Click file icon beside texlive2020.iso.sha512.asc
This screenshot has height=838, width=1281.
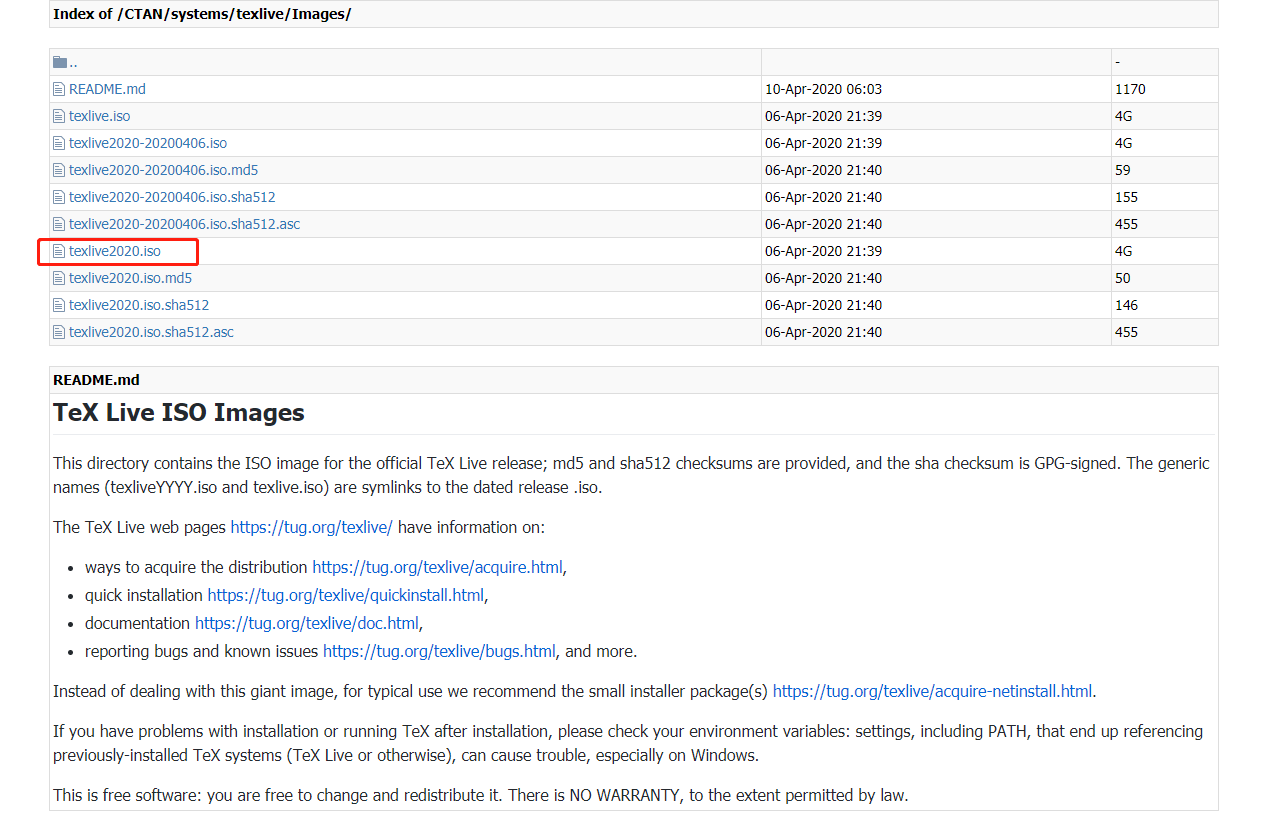59,332
